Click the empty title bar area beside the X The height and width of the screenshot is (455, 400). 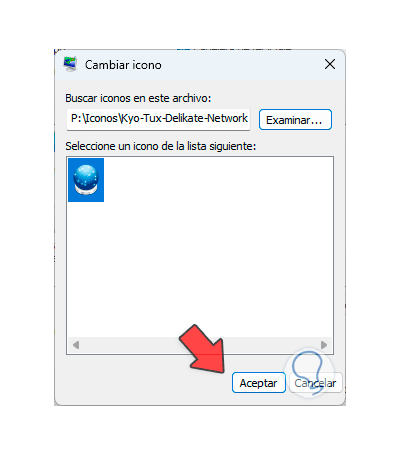tap(240, 64)
